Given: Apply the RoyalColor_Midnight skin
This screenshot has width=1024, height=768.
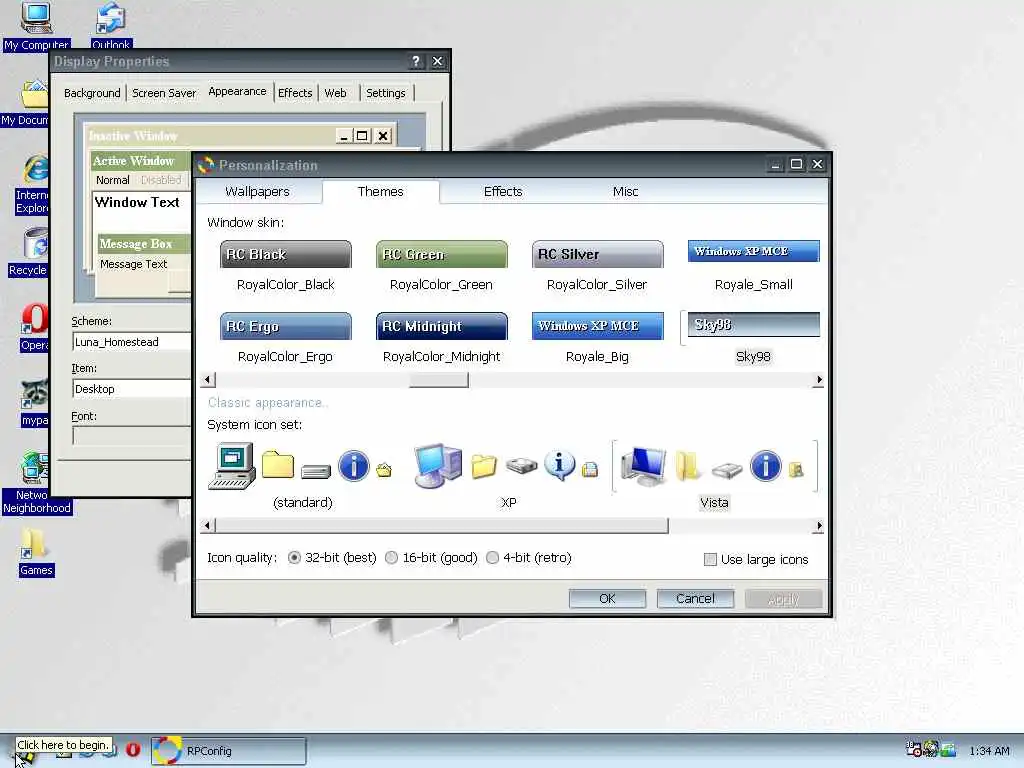Looking at the screenshot, I should click(441, 339).
